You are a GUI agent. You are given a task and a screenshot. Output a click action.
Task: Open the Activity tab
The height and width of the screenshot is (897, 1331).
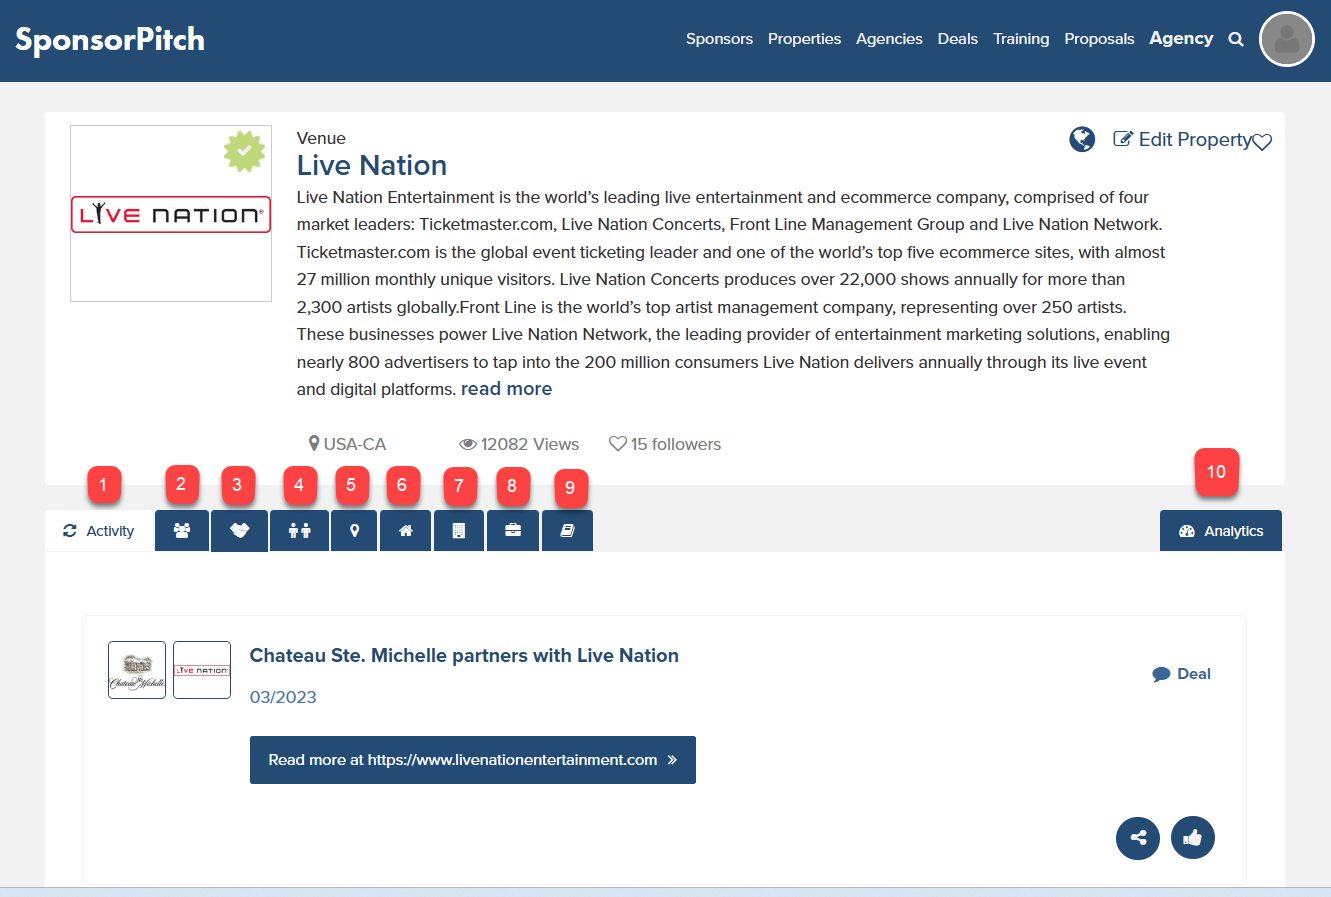point(99,531)
